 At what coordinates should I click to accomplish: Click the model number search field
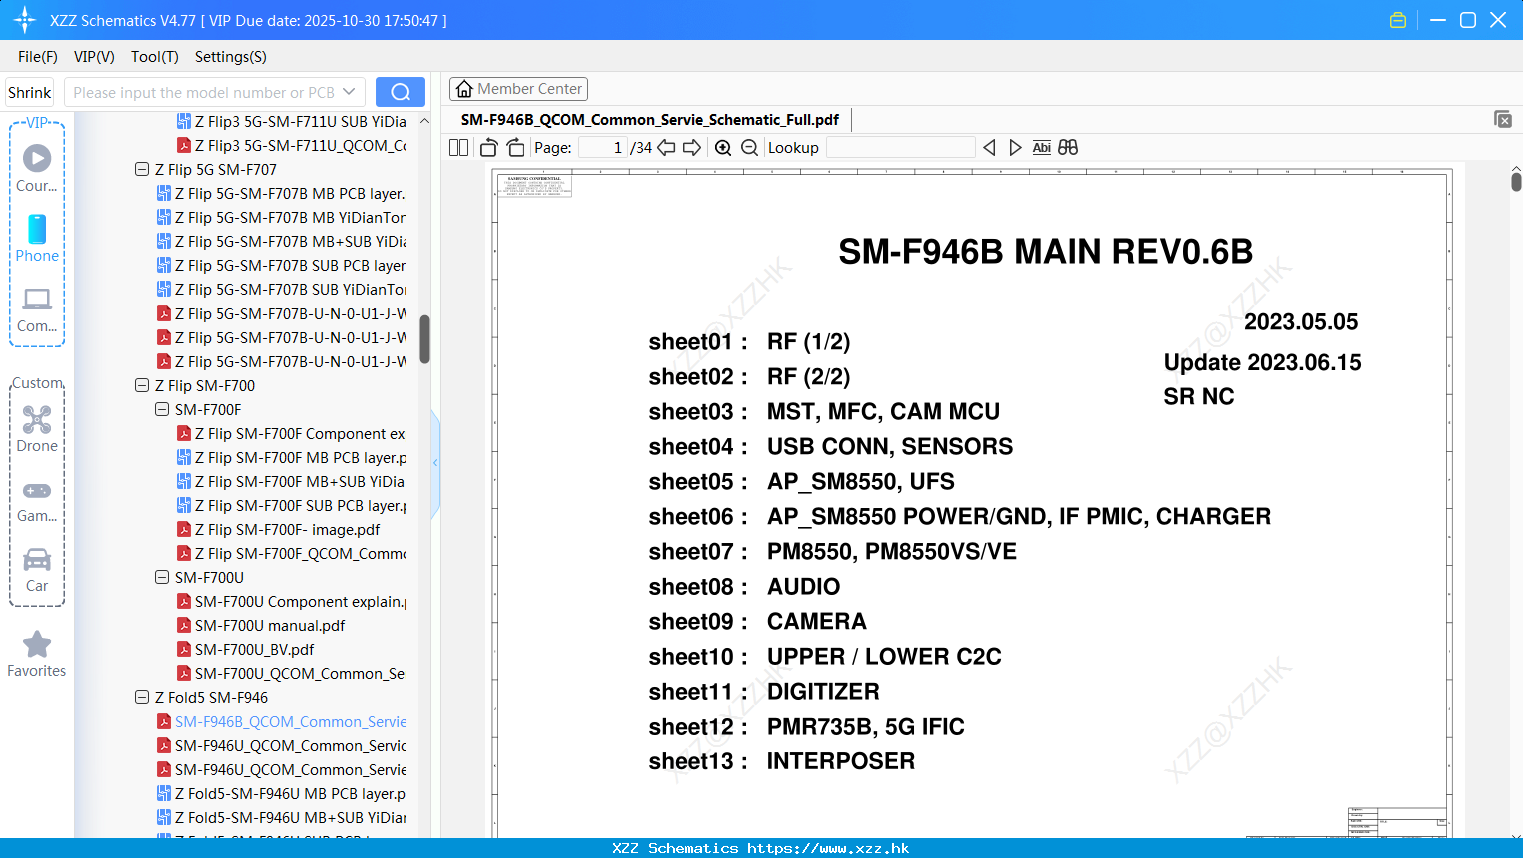click(203, 92)
